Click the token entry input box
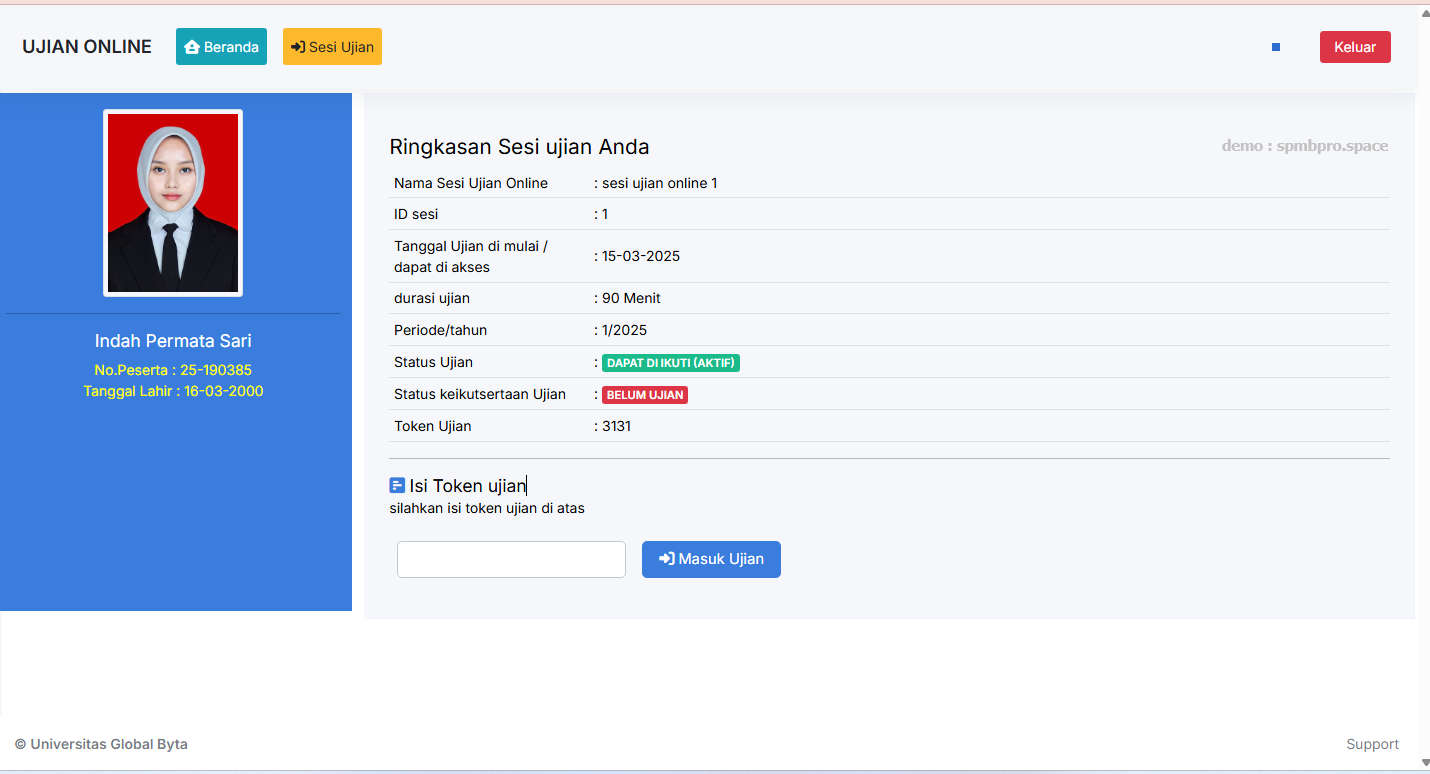 click(511, 559)
